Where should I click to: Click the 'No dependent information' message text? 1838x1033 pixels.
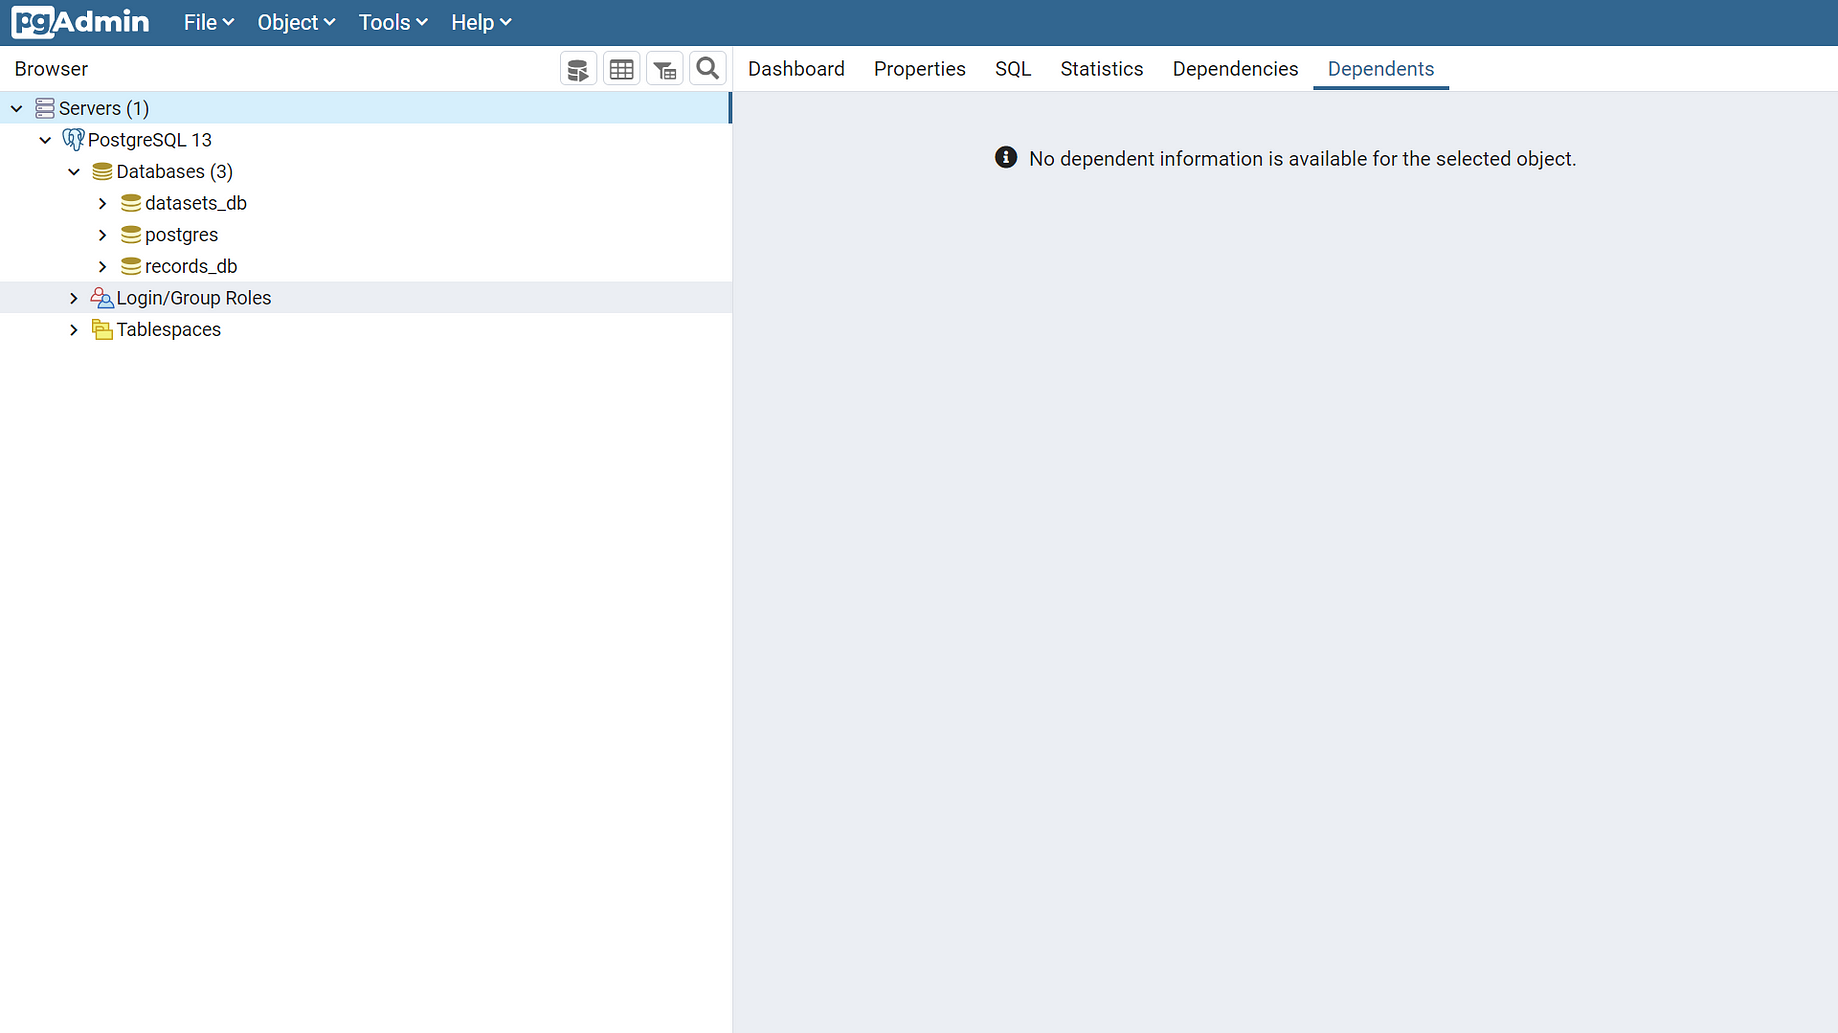1302,159
